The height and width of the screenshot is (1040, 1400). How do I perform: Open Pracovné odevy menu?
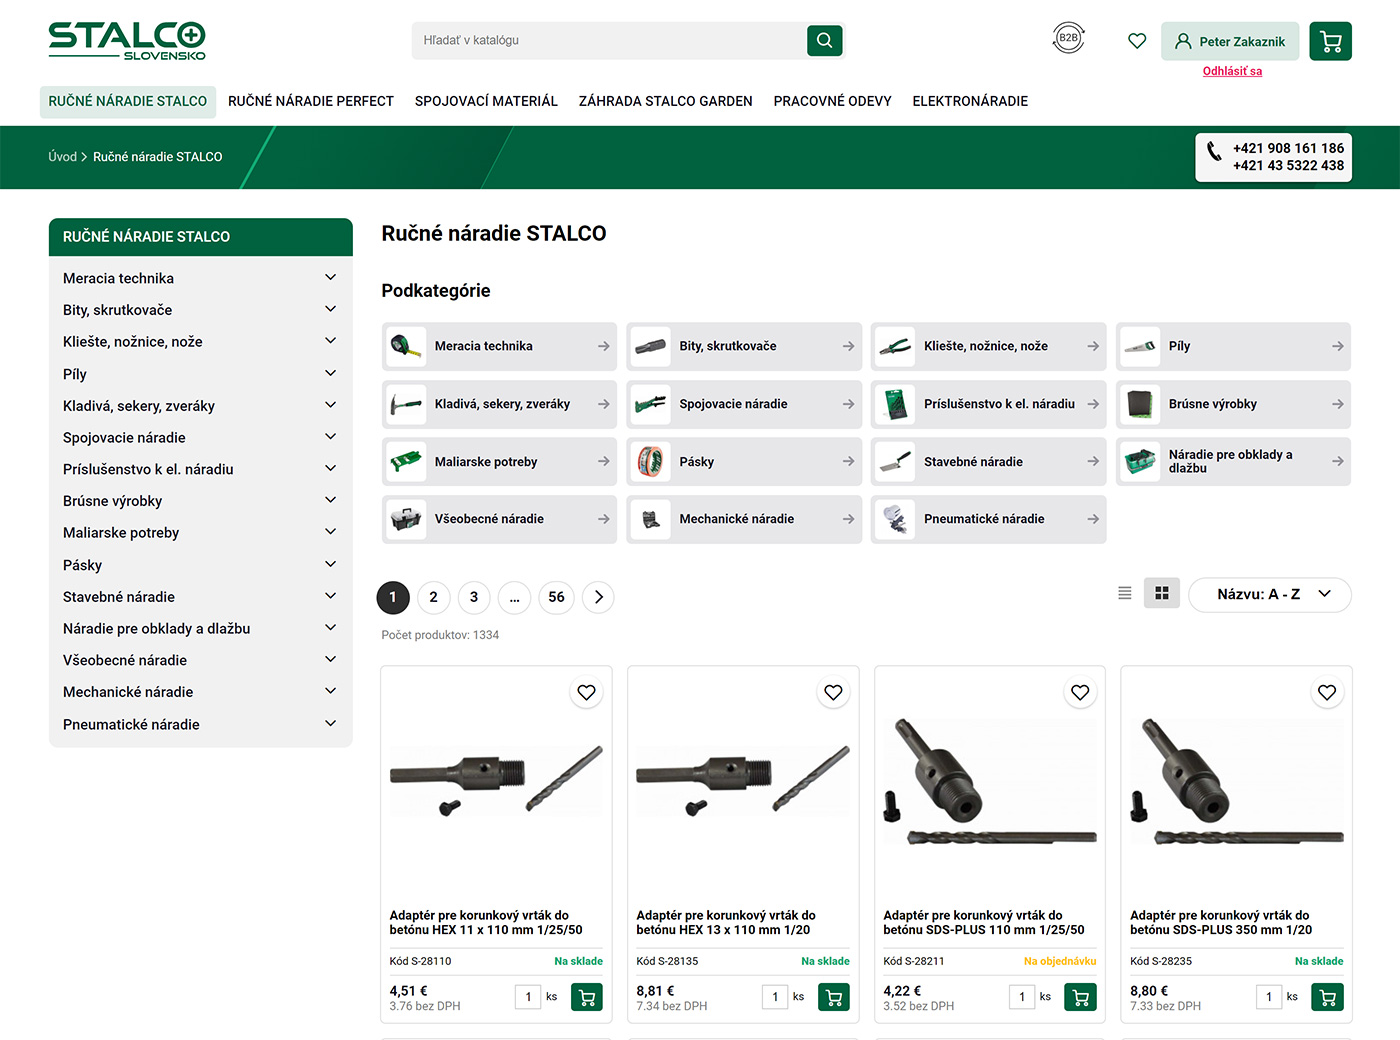tap(832, 101)
